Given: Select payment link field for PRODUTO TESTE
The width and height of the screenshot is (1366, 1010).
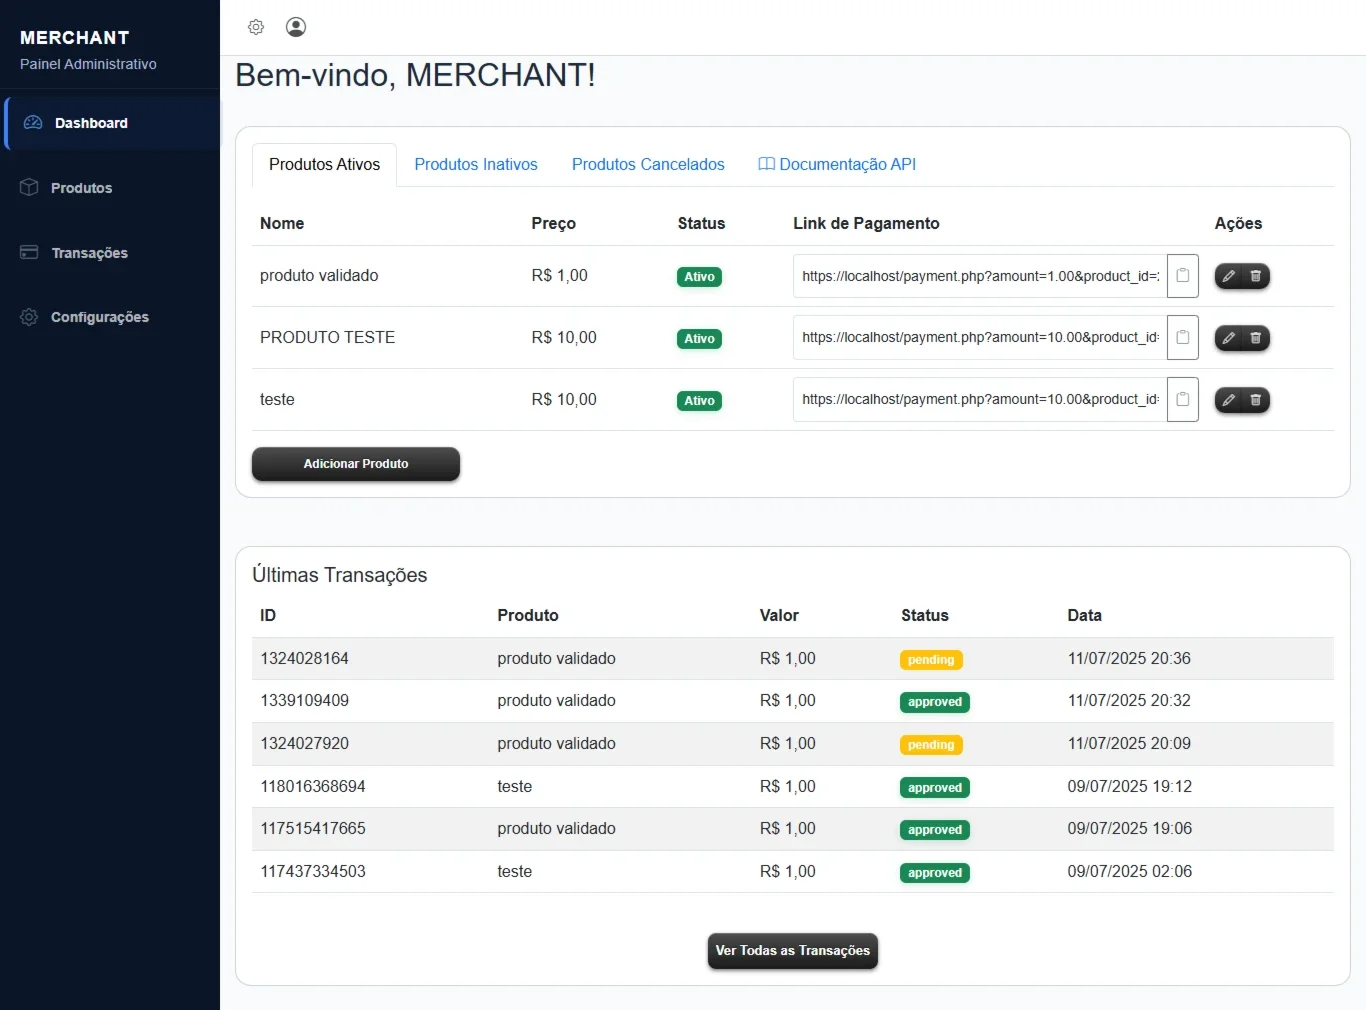Looking at the screenshot, I should 980,338.
